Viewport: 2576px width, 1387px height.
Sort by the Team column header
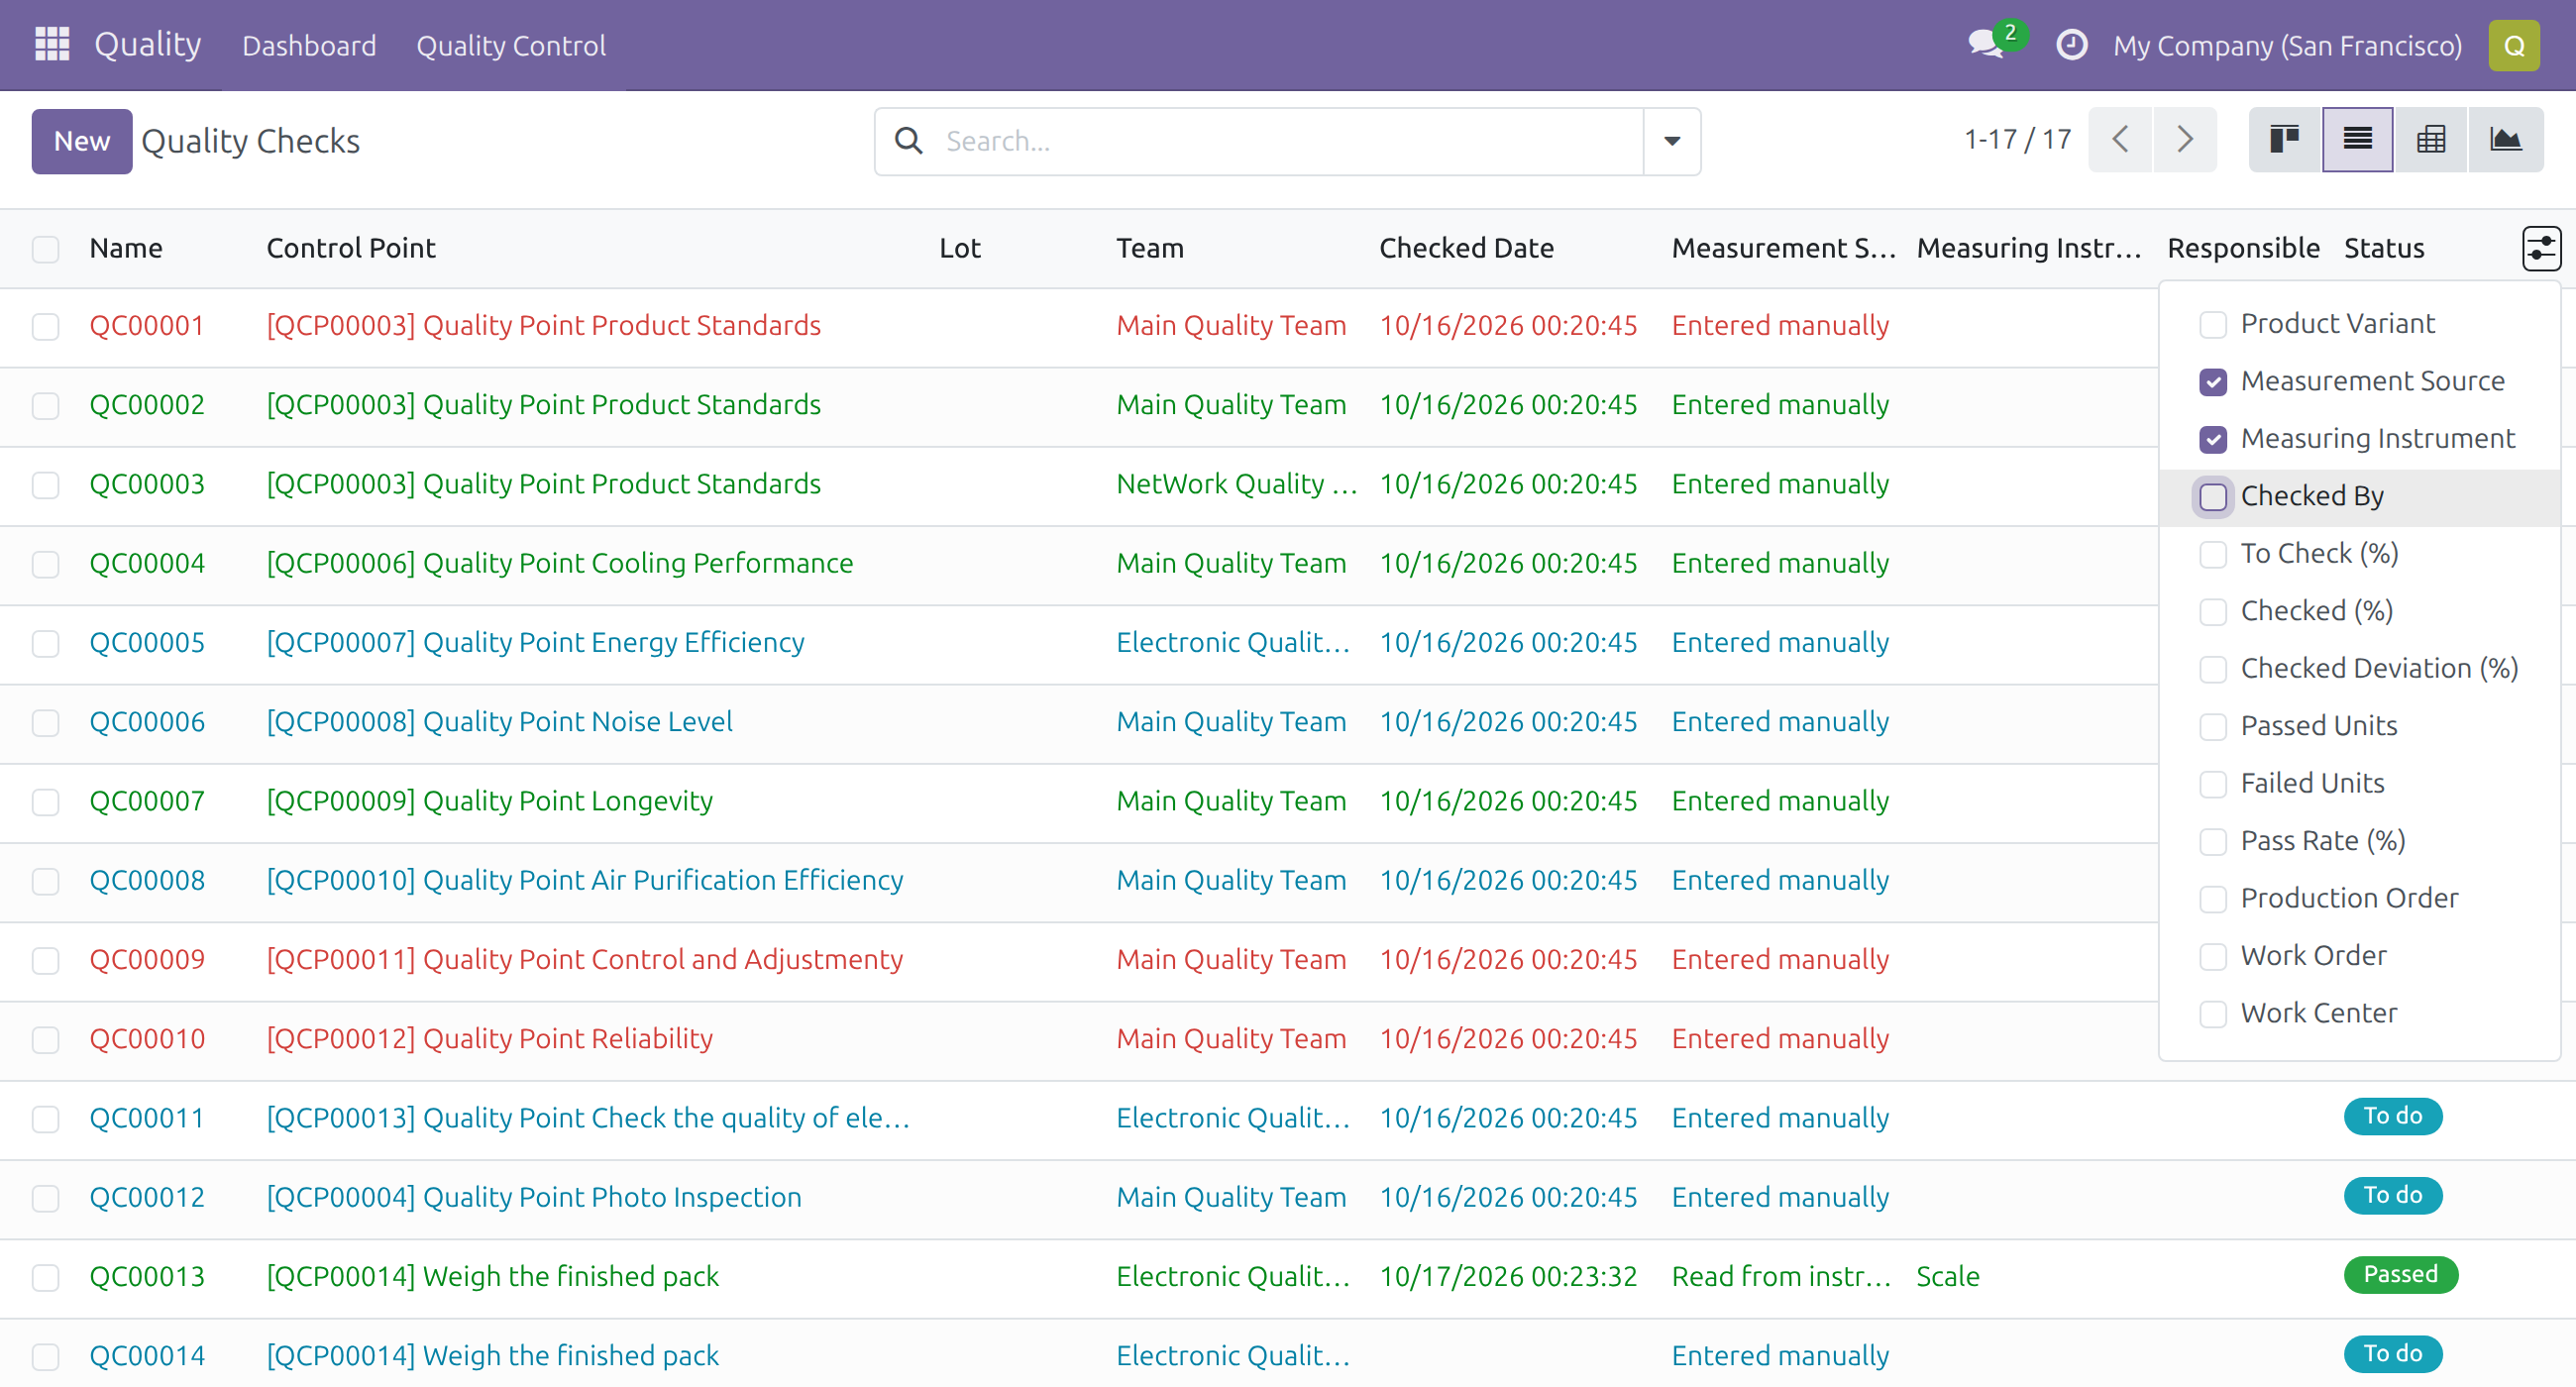pos(1149,248)
